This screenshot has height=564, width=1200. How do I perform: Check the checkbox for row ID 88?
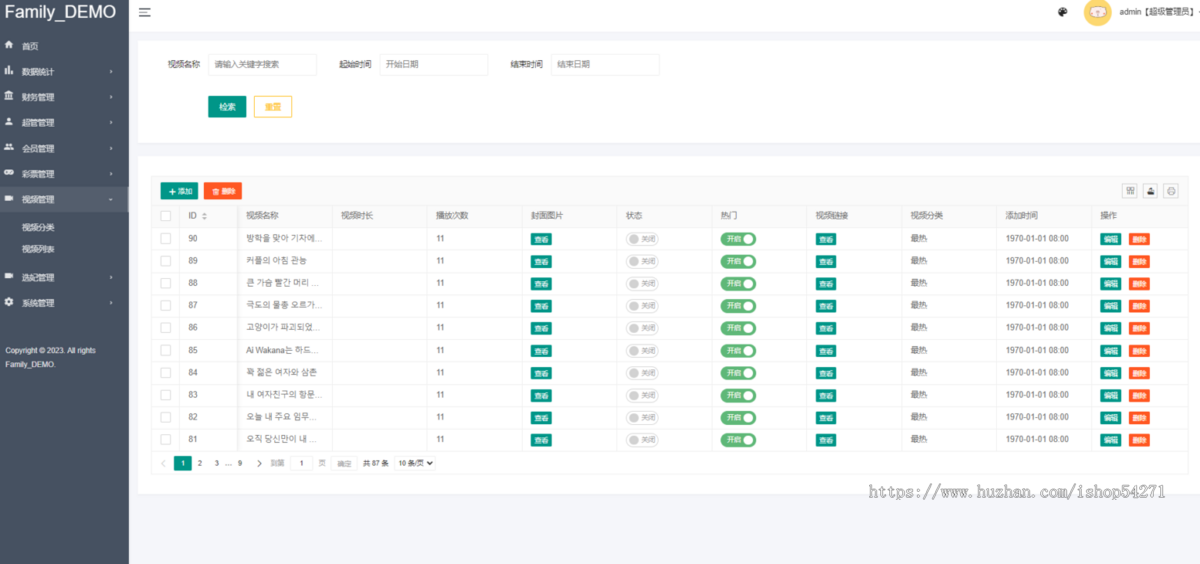(166, 283)
